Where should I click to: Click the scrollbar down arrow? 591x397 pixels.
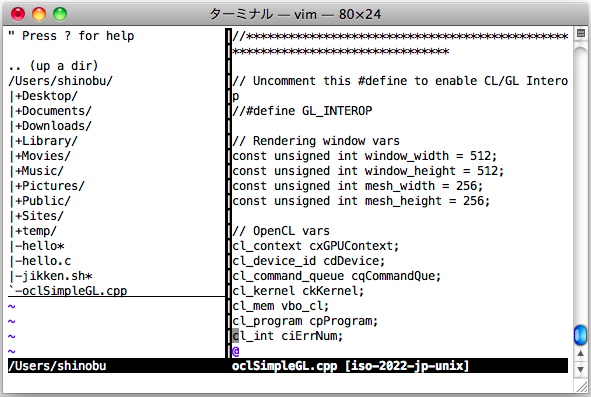pyautogui.click(x=580, y=369)
